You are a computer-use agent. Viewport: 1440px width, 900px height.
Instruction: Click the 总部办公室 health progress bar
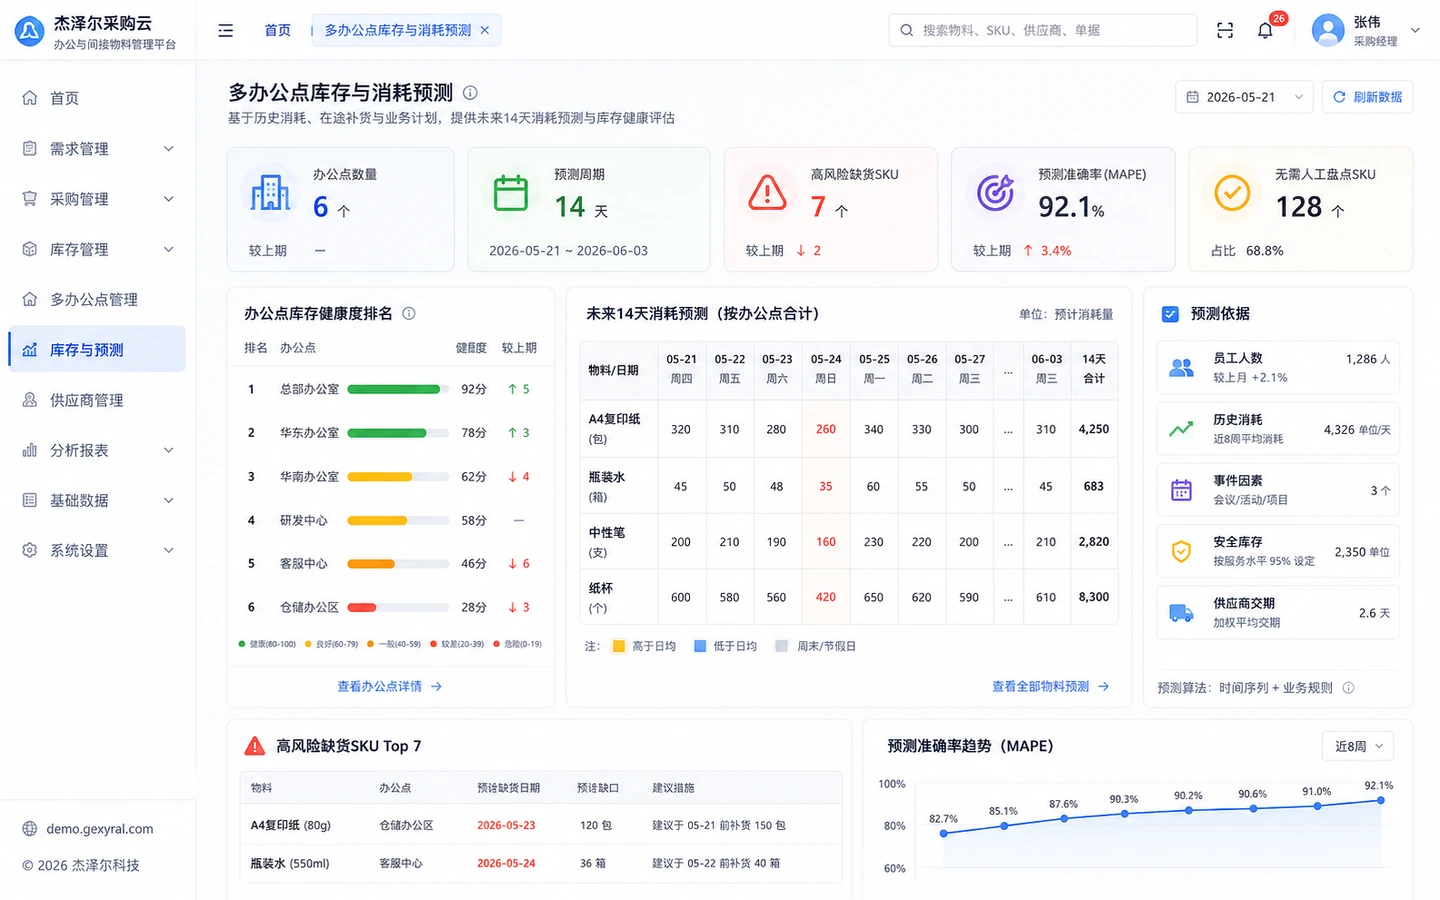click(398, 389)
